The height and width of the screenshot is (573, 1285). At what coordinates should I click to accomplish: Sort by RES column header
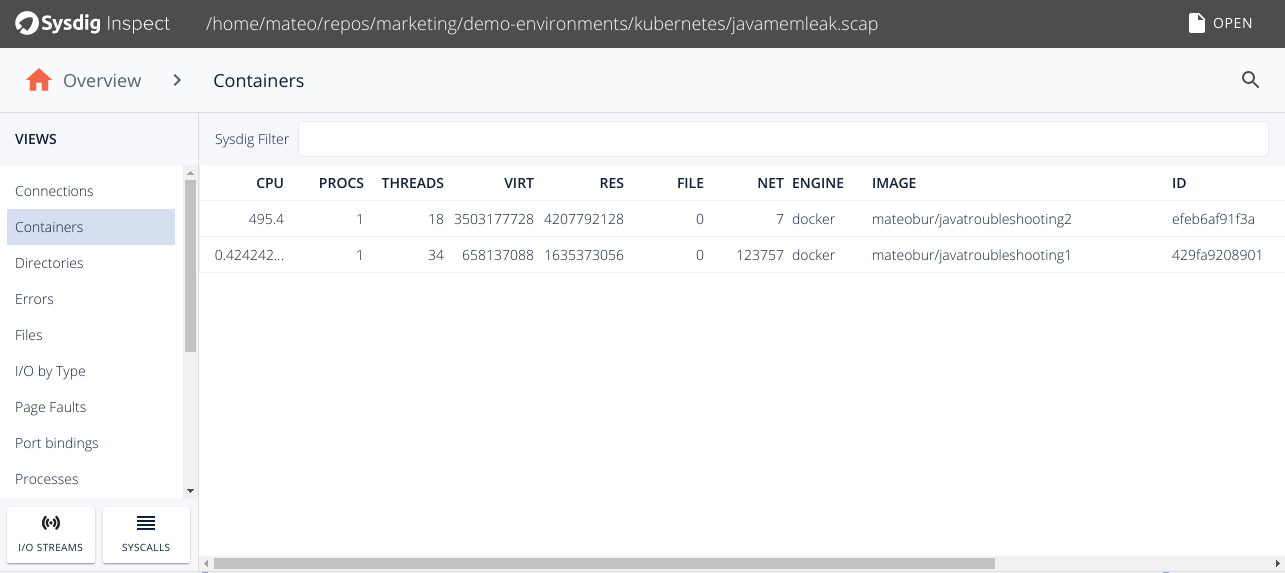click(x=611, y=183)
